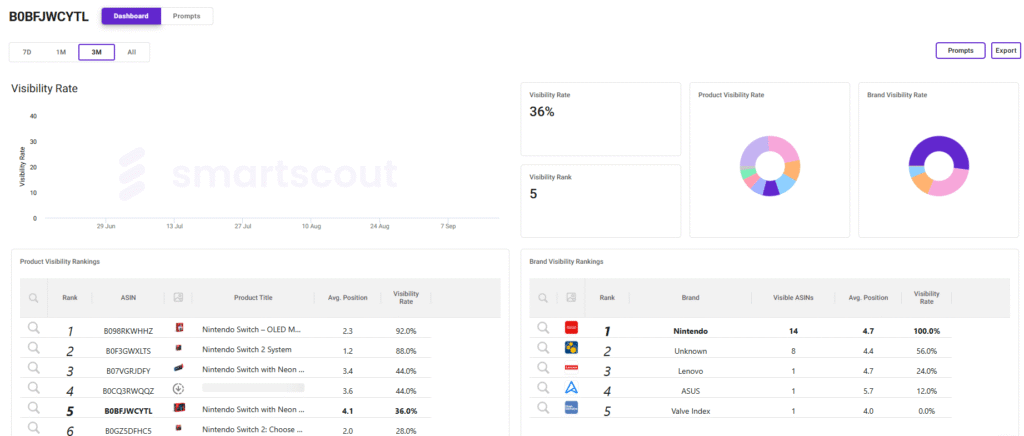1024x436 pixels.
Task: Click ASIN B07VGRJDFY
Action: pyautogui.click(x=127, y=371)
